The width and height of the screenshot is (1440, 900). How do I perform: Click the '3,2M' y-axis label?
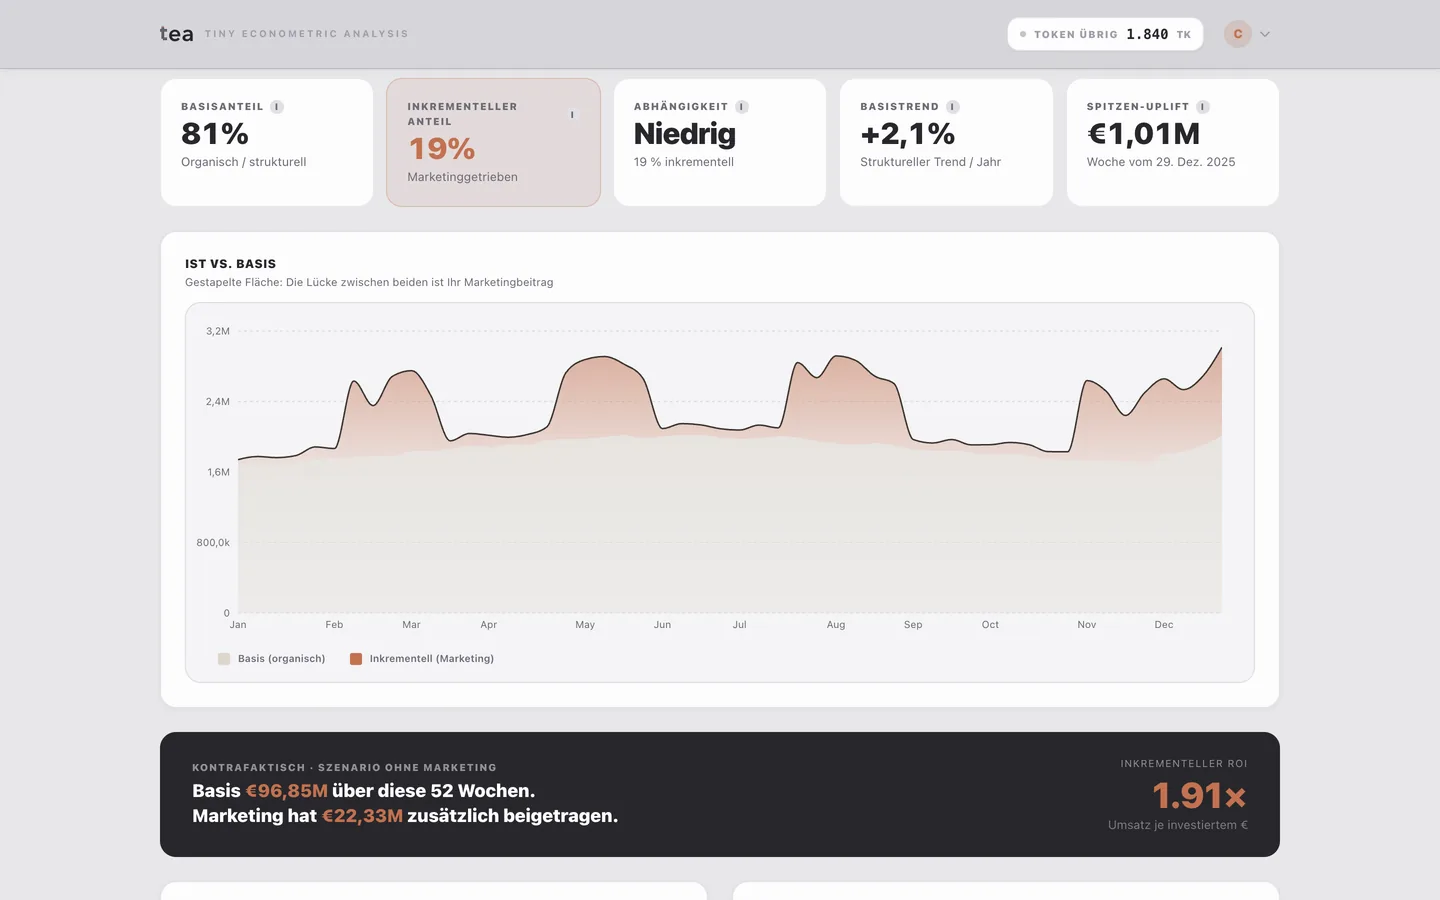click(218, 331)
